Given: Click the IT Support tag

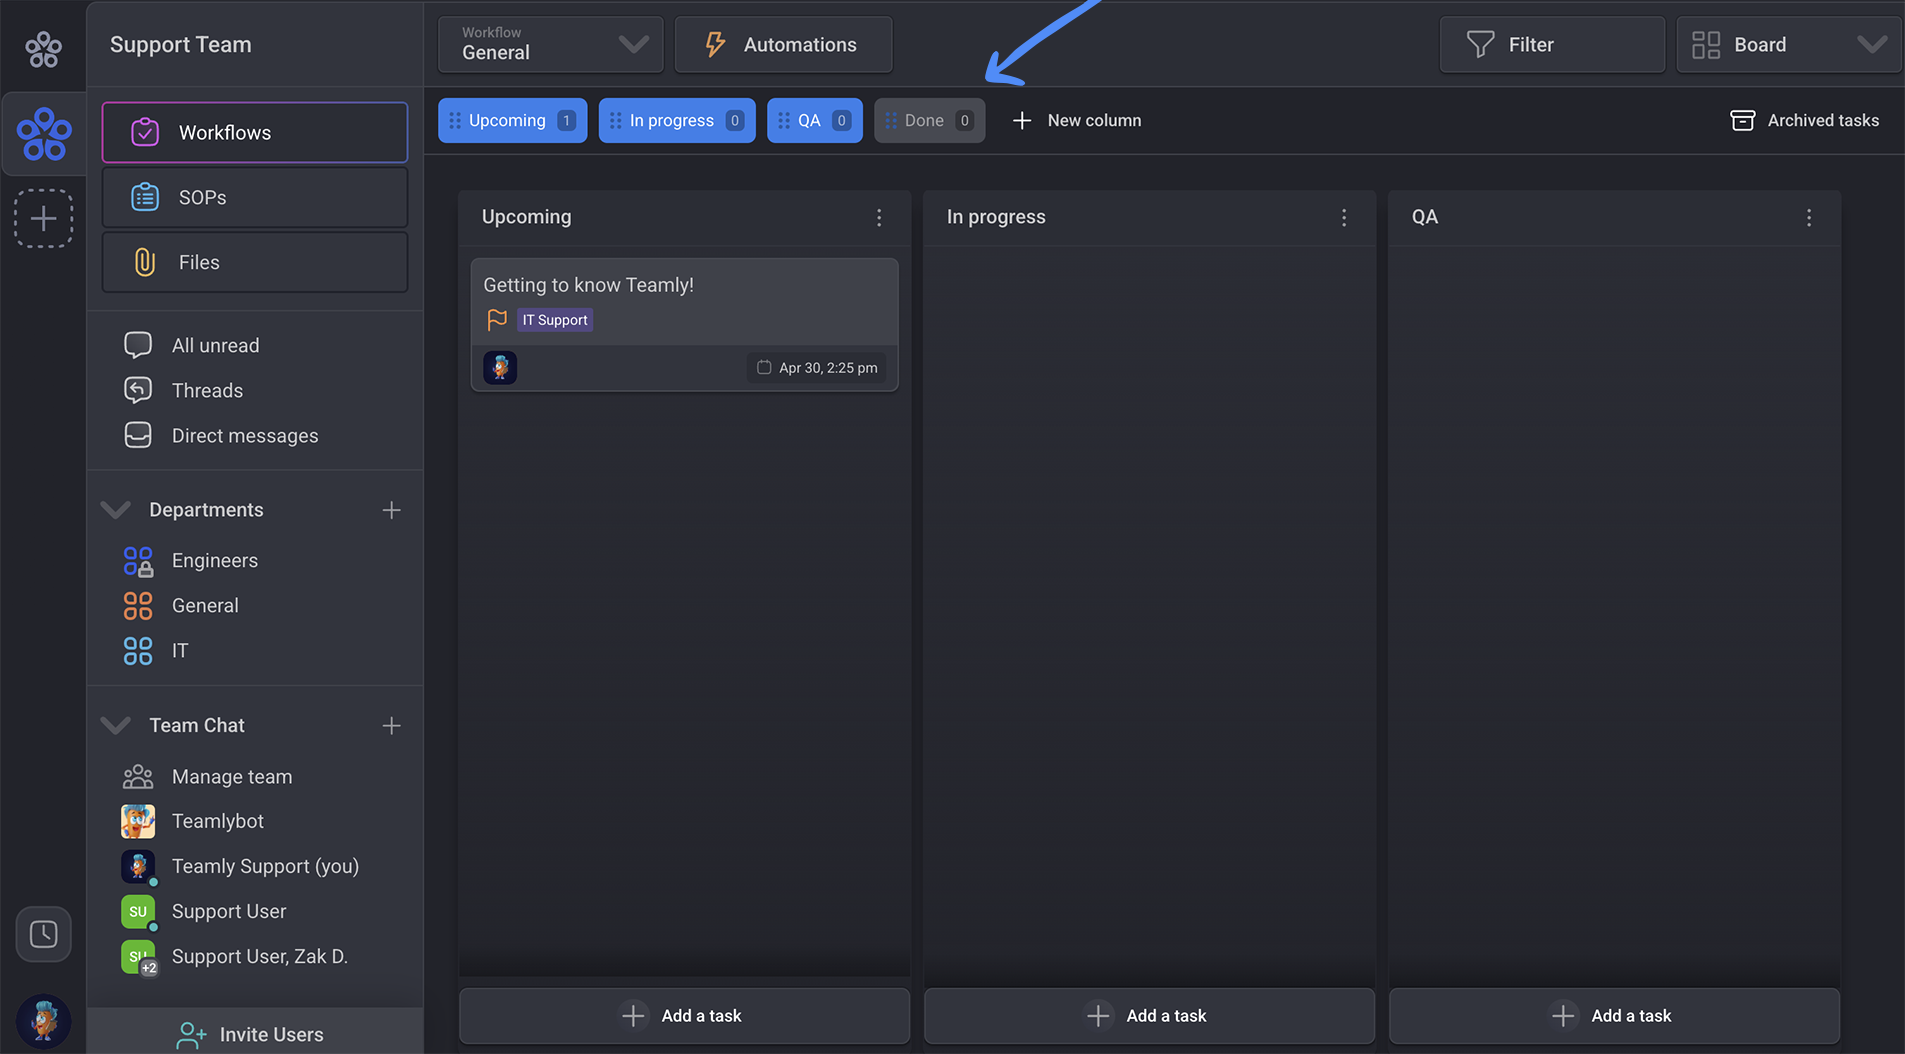Looking at the screenshot, I should click(555, 320).
